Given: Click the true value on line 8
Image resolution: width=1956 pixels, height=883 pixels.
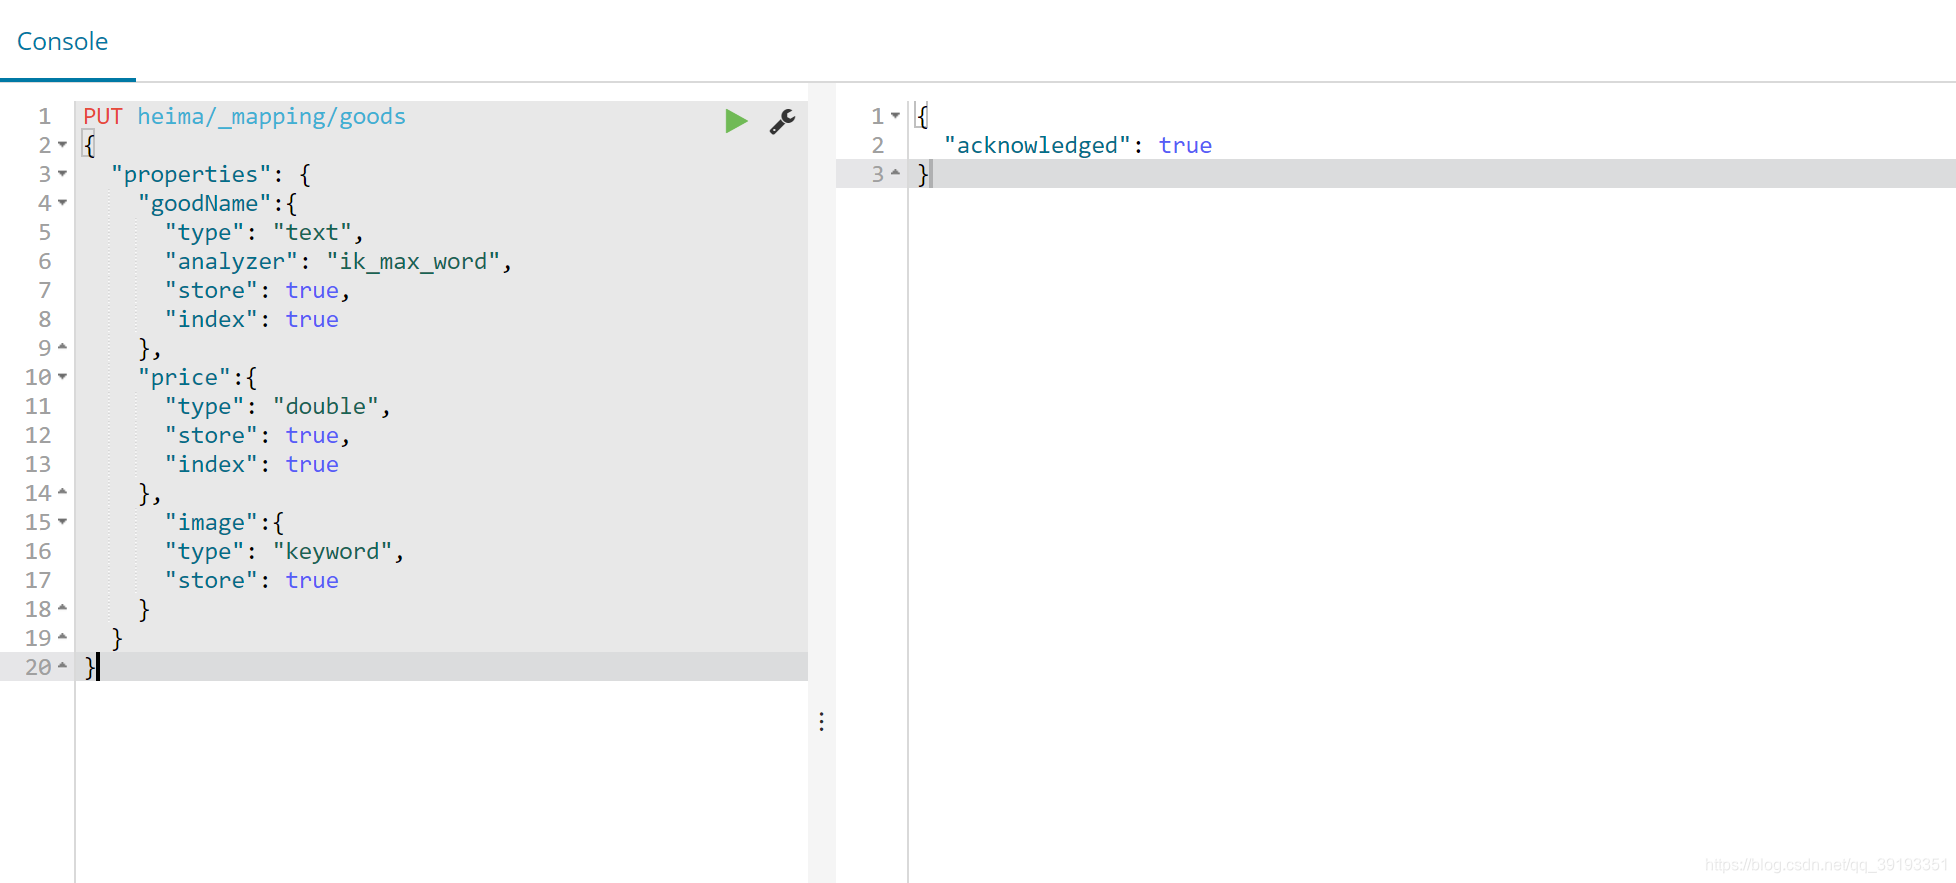Looking at the screenshot, I should pos(312,319).
